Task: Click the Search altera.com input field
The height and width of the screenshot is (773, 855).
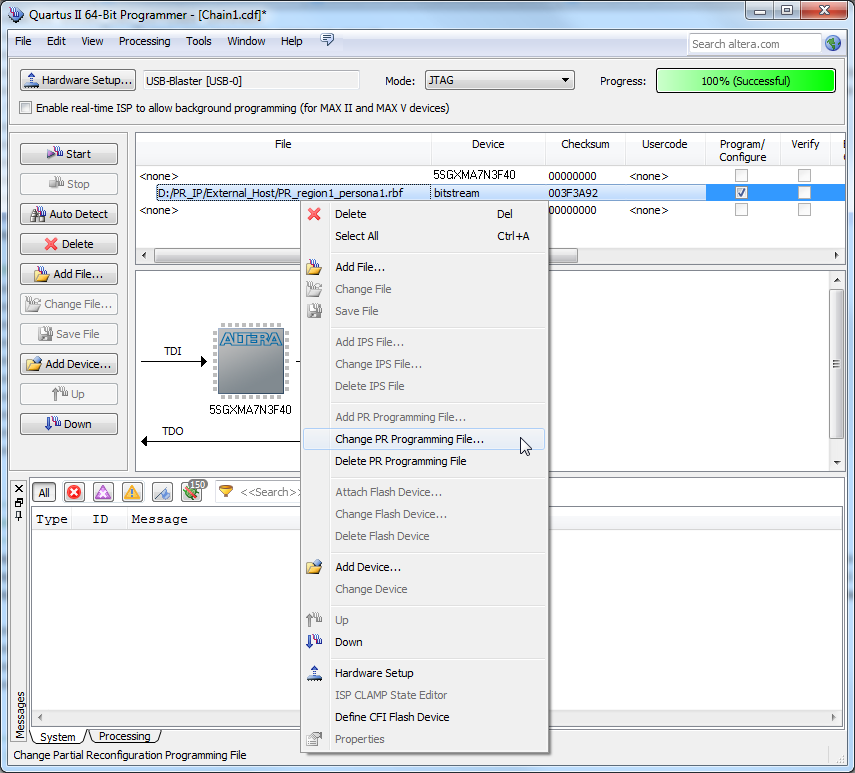Action: (x=753, y=44)
